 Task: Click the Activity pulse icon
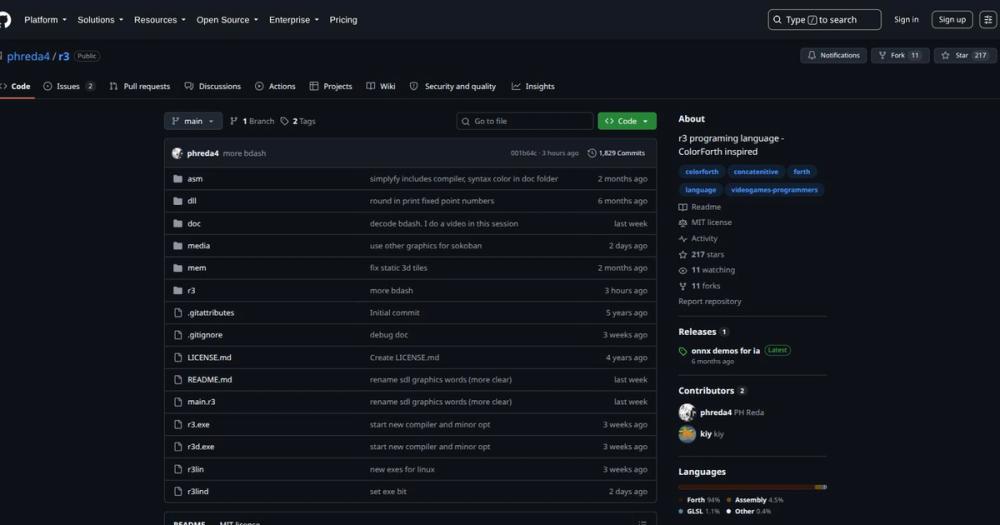pos(683,239)
